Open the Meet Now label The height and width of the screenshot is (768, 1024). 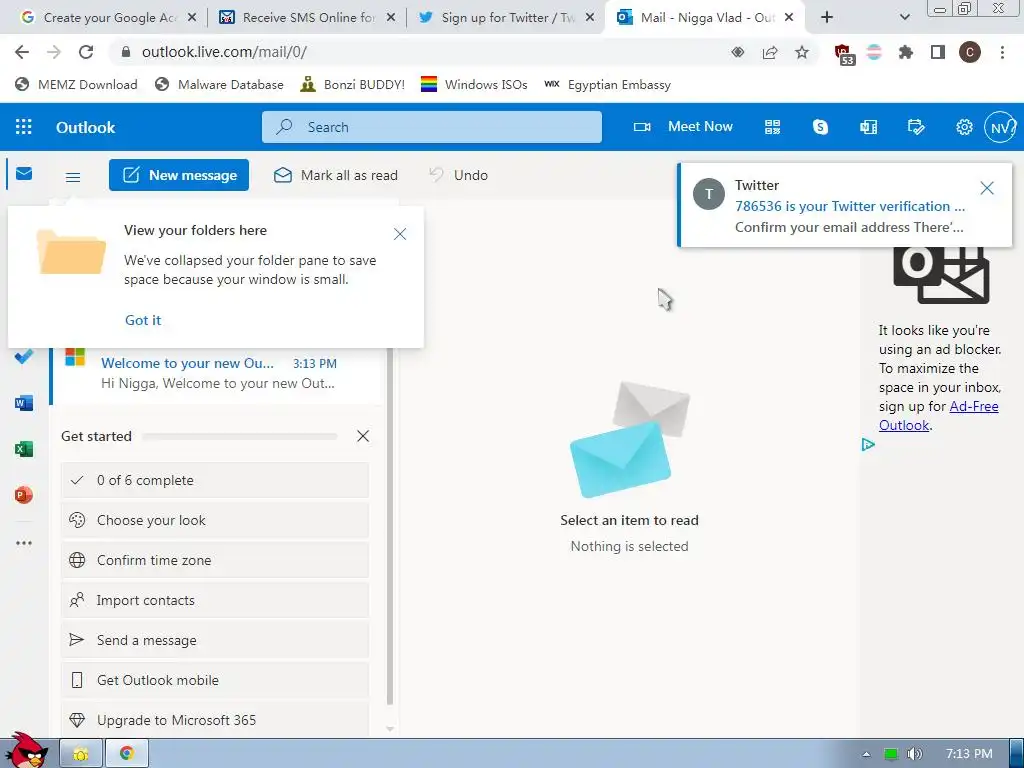coord(700,127)
